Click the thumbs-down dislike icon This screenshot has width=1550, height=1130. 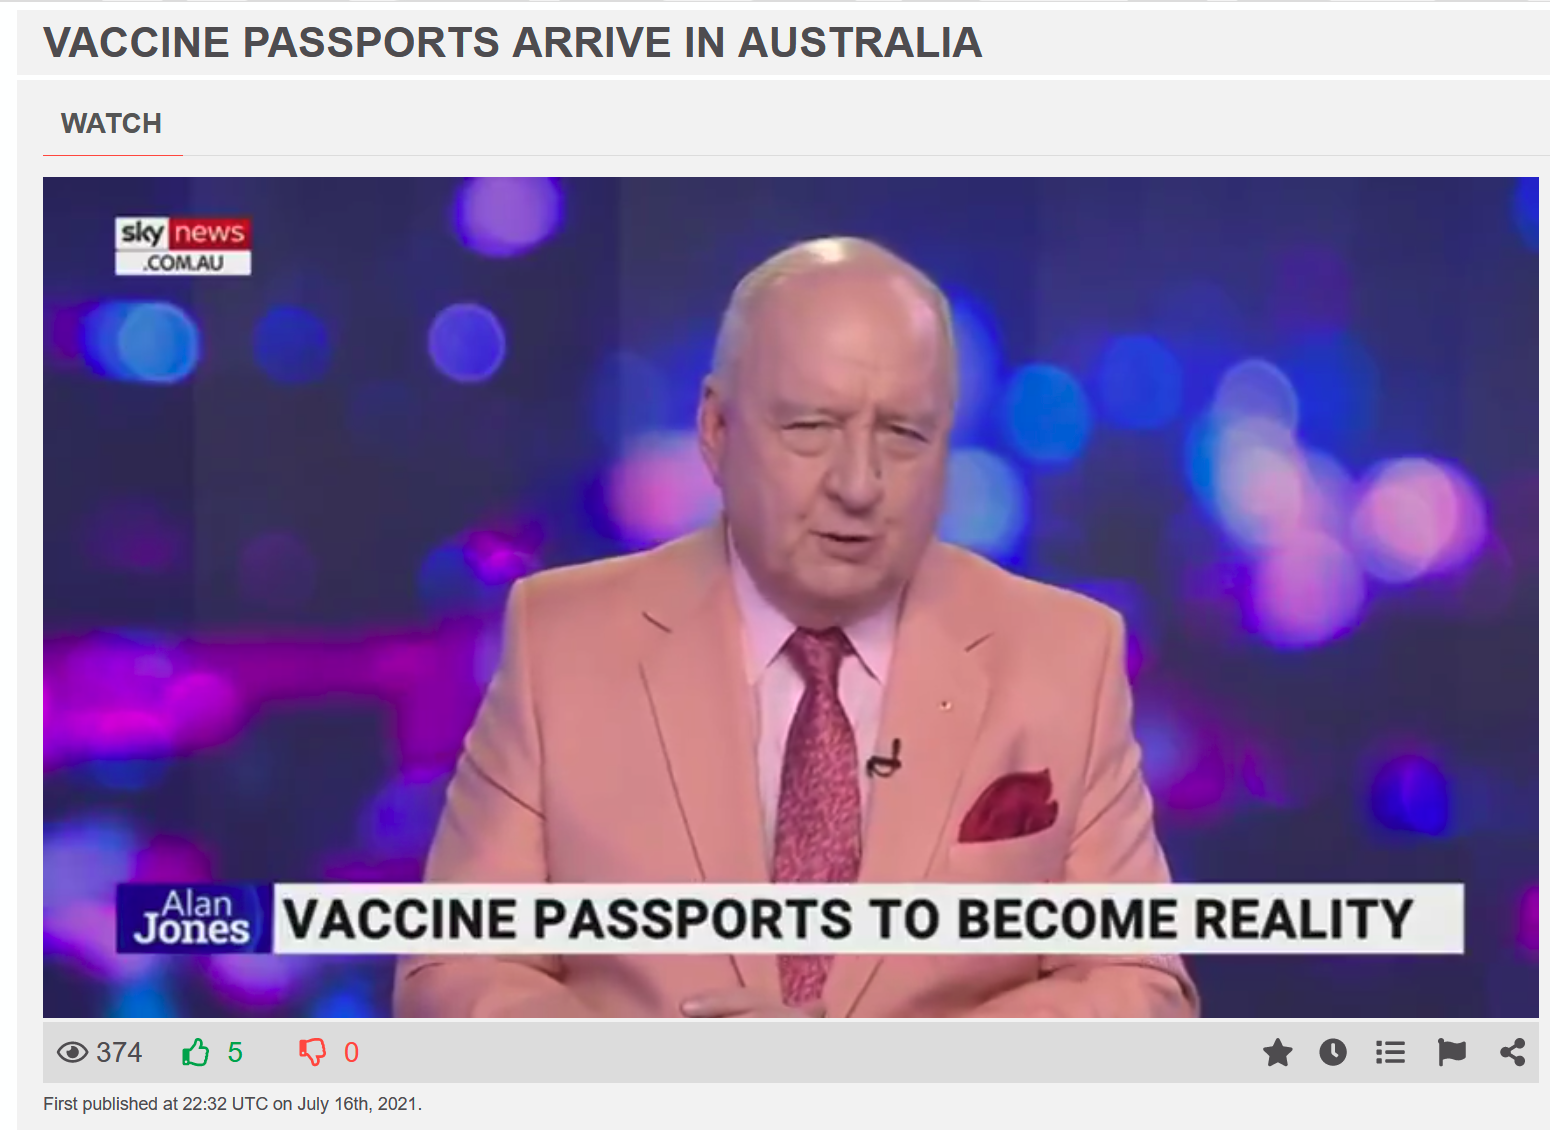point(312,1052)
